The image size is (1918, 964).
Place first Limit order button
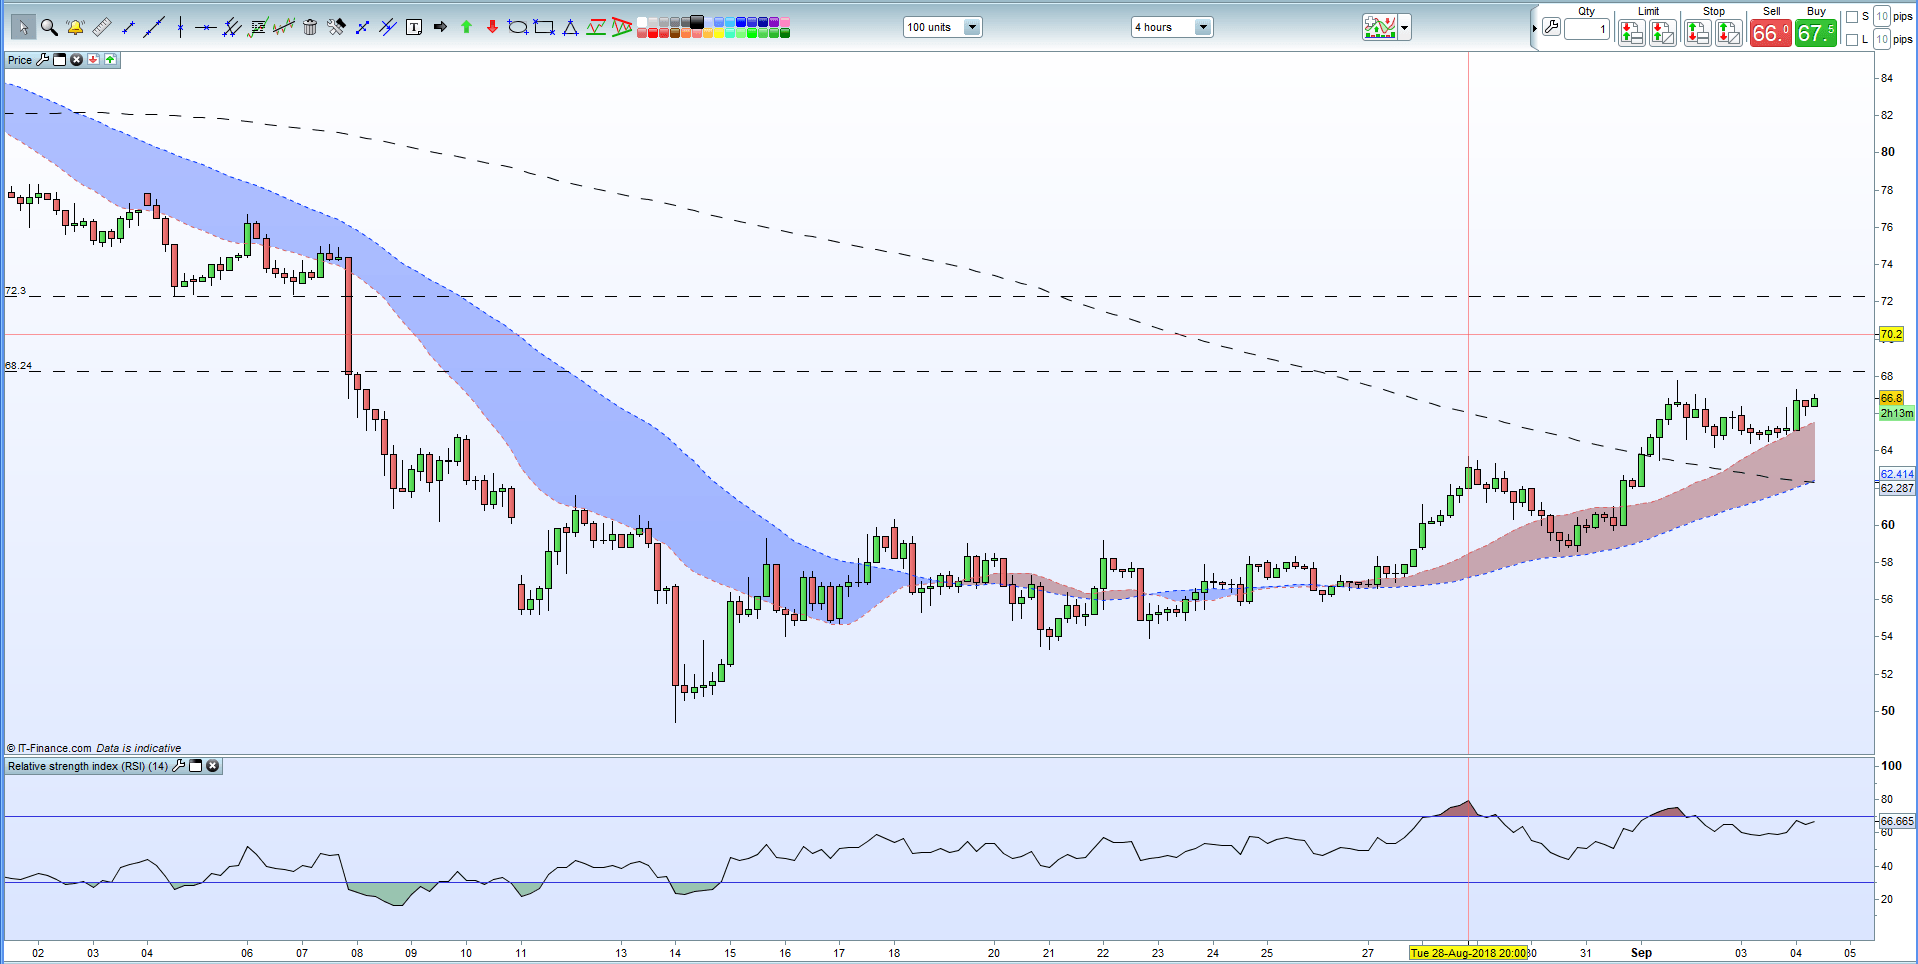pyautogui.click(x=1632, y=33)
